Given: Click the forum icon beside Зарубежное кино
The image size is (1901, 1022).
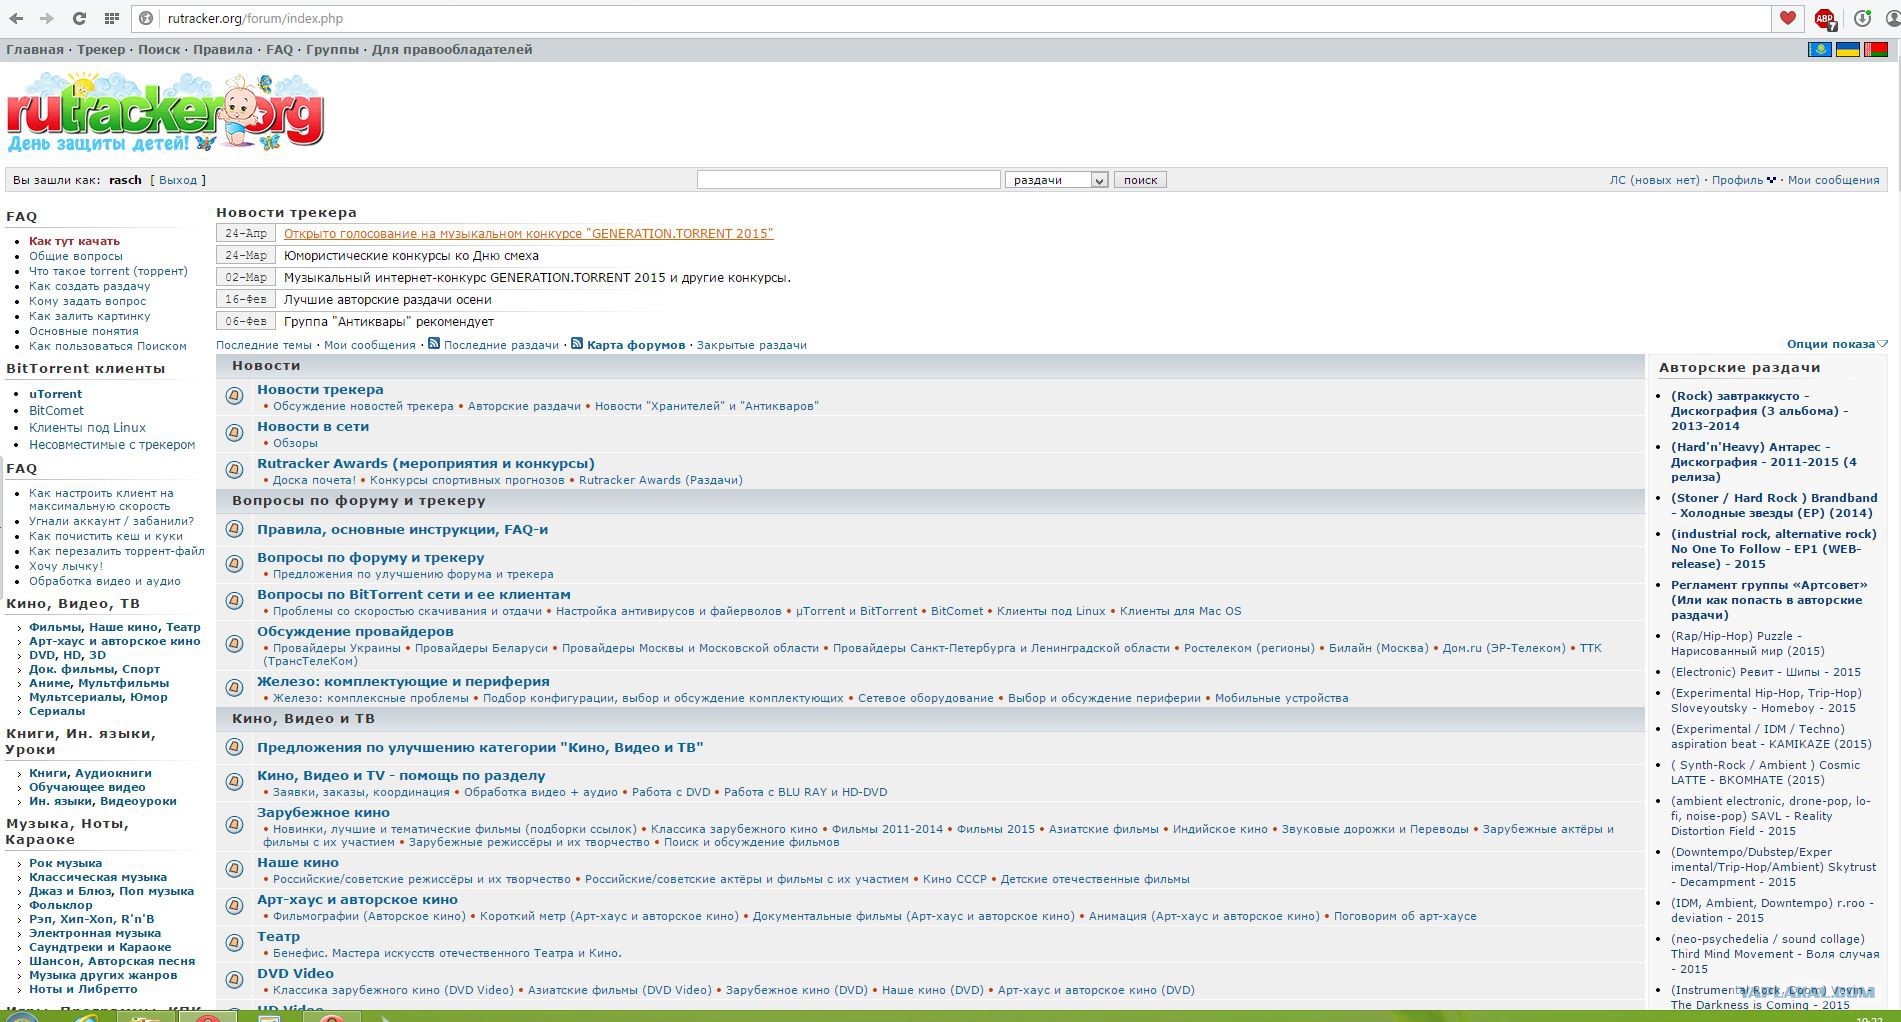Looking at the screenshot, I should [235, 825].
